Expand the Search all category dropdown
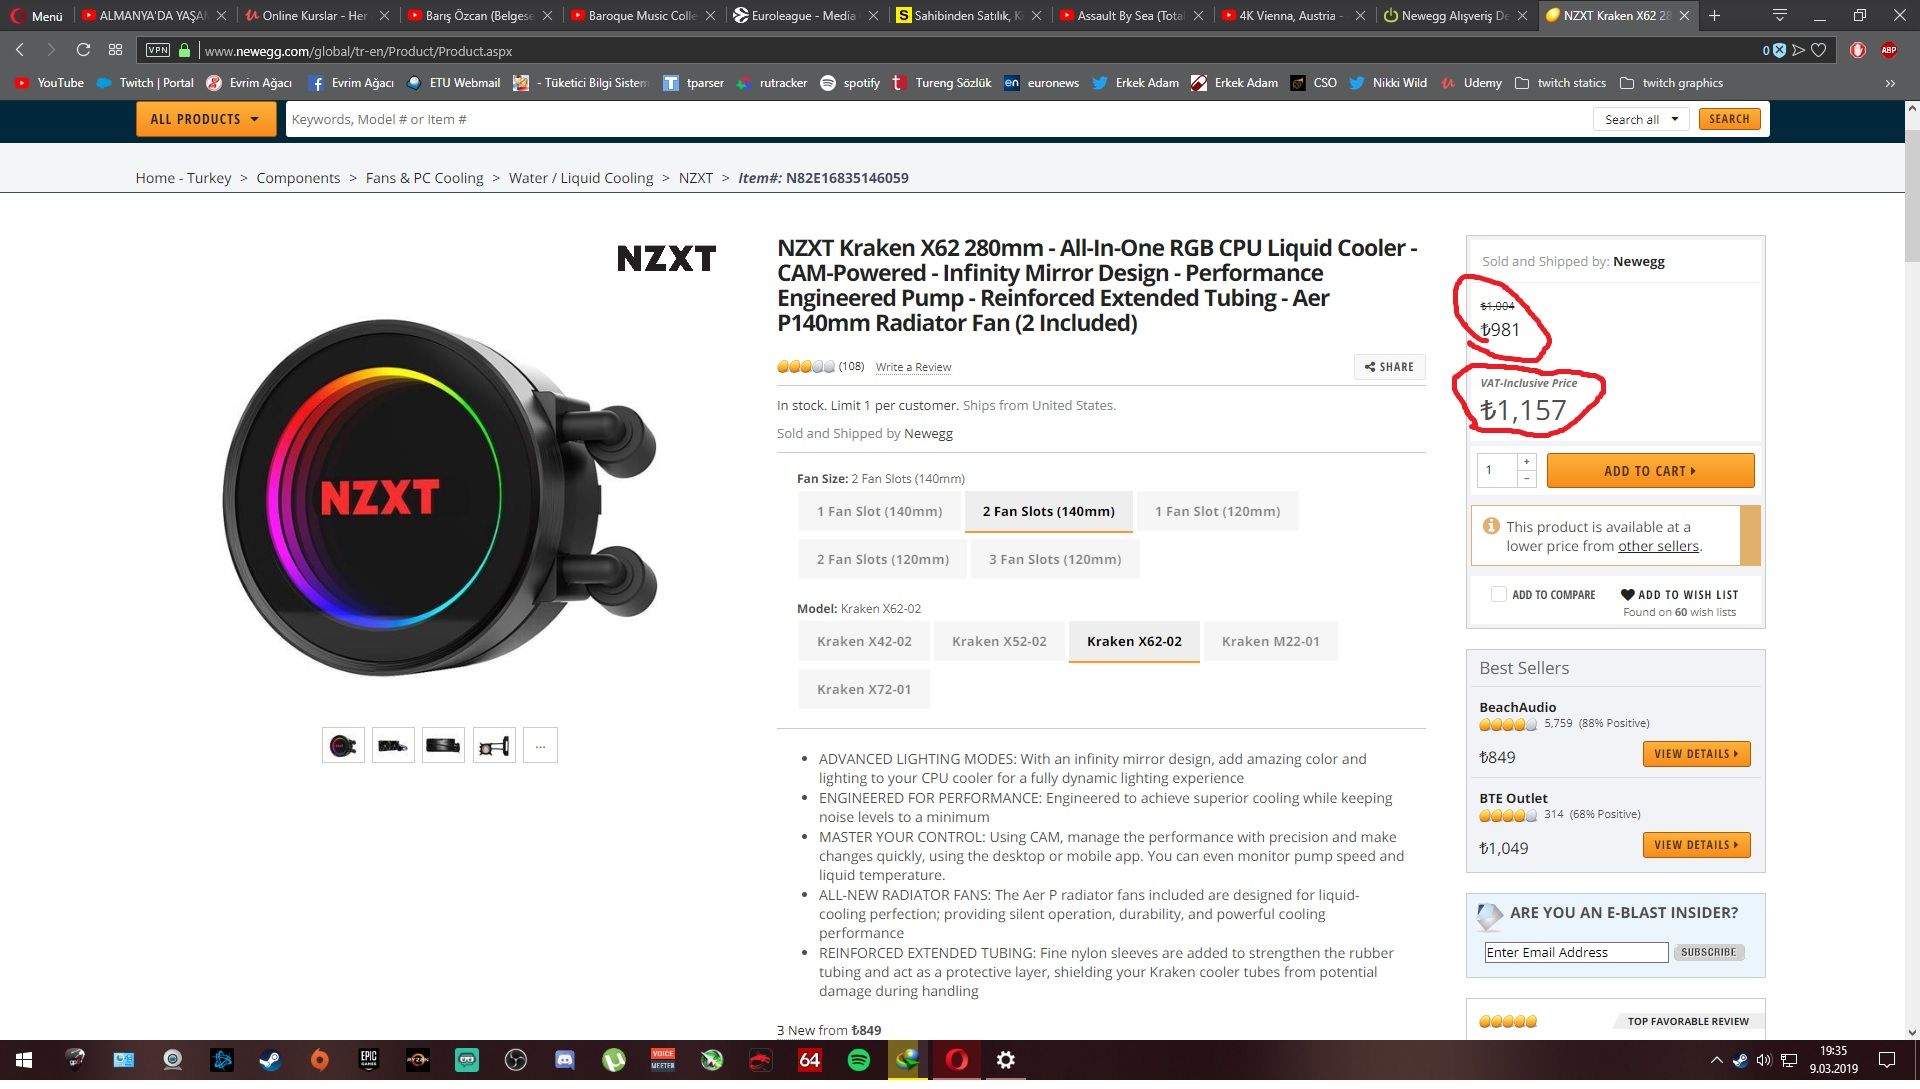This screenshot has height=1089, width=1920. point(1640,119)
